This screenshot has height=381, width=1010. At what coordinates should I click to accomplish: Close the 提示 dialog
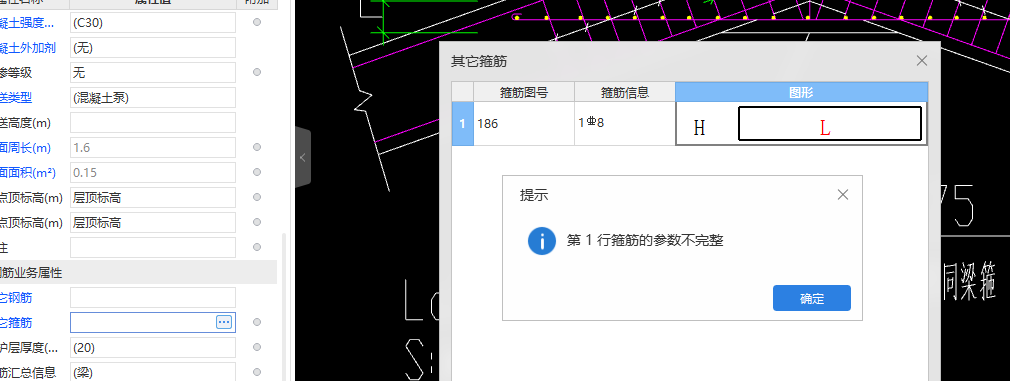point(843,195)
